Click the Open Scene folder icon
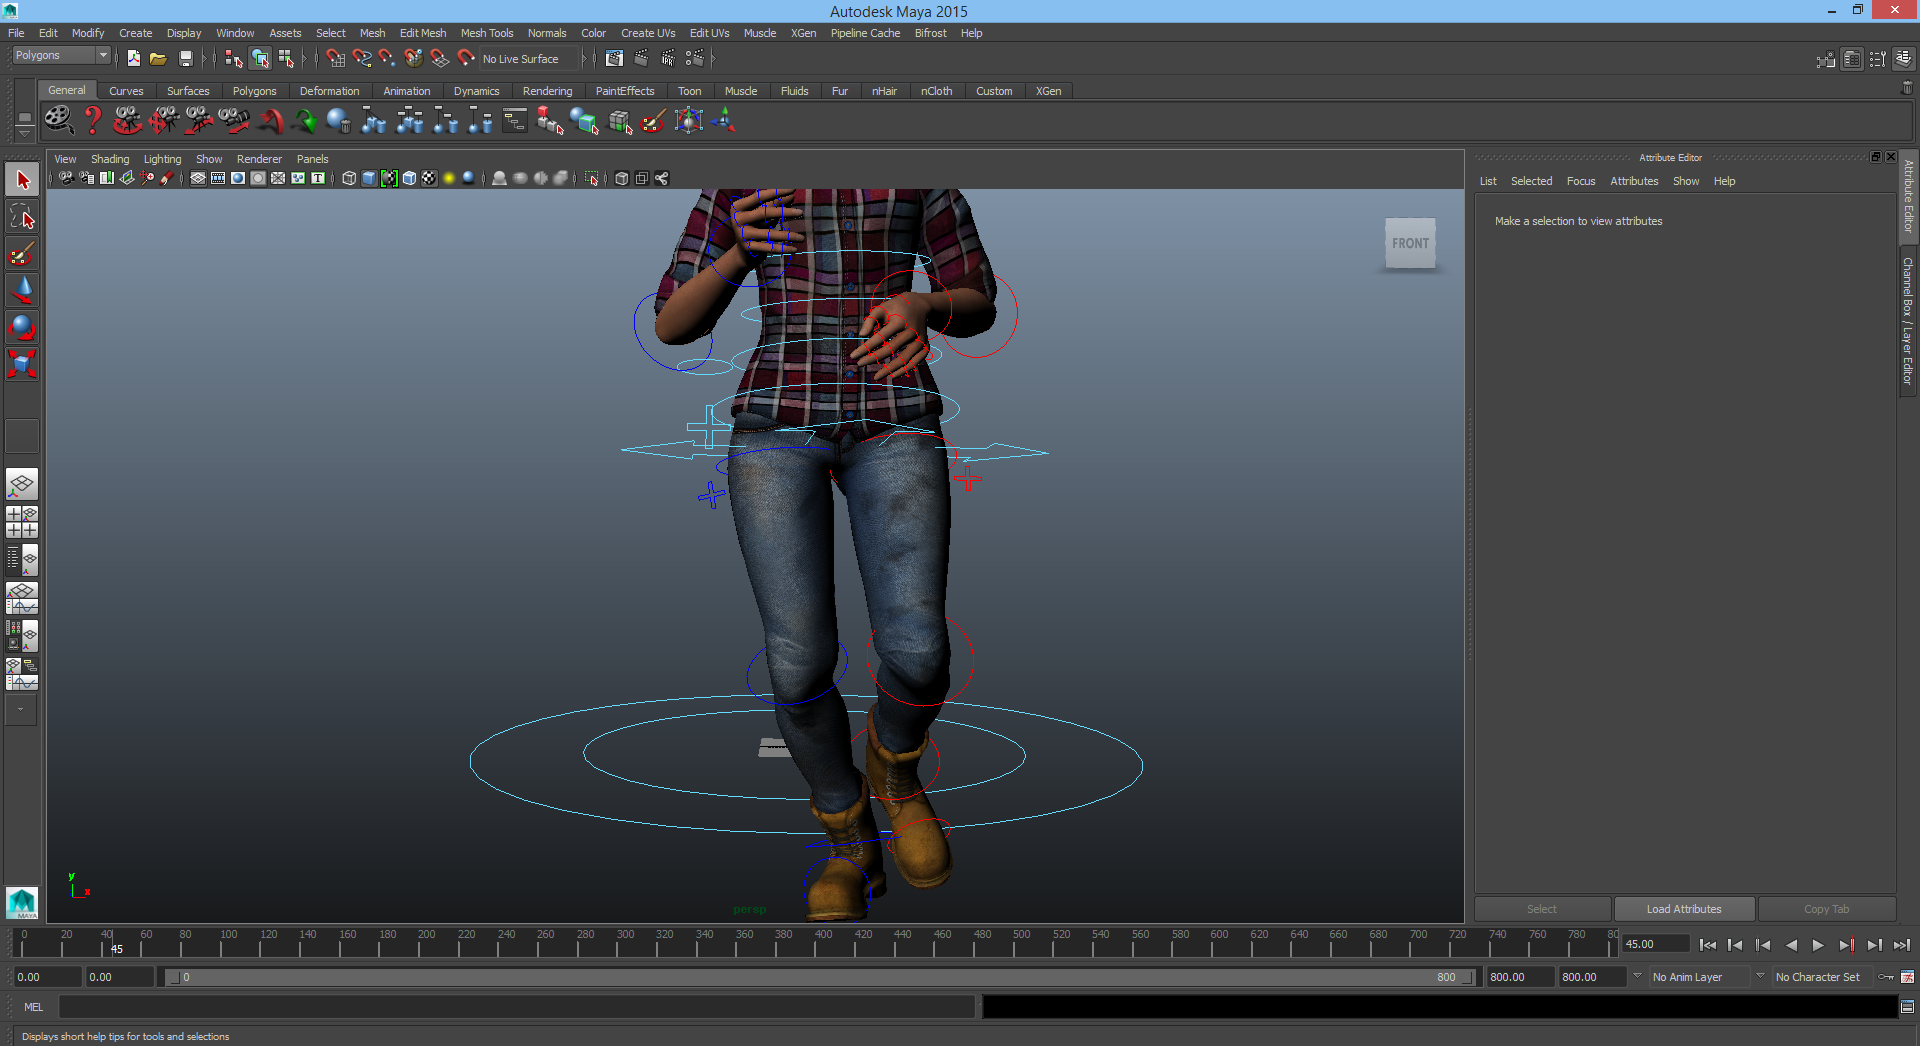 (158, 59)
